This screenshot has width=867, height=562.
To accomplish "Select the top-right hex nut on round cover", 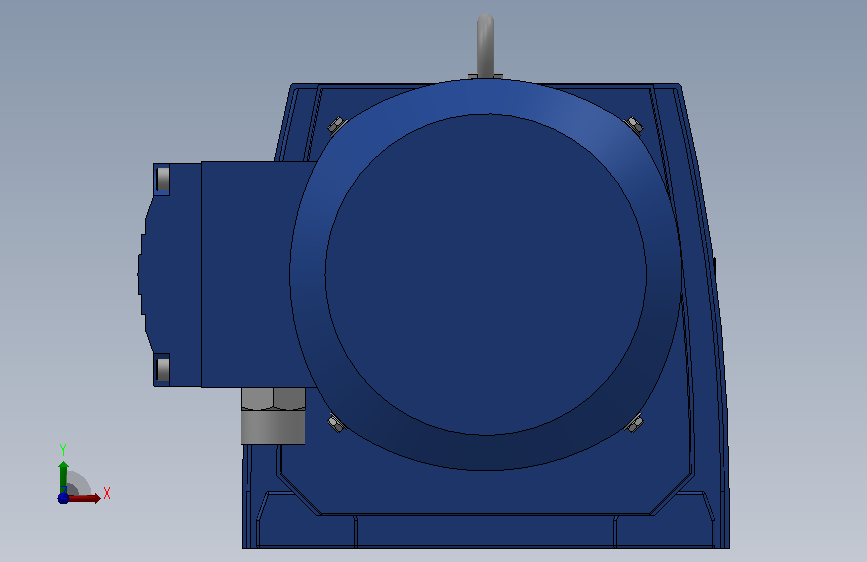I will point(634,125).
